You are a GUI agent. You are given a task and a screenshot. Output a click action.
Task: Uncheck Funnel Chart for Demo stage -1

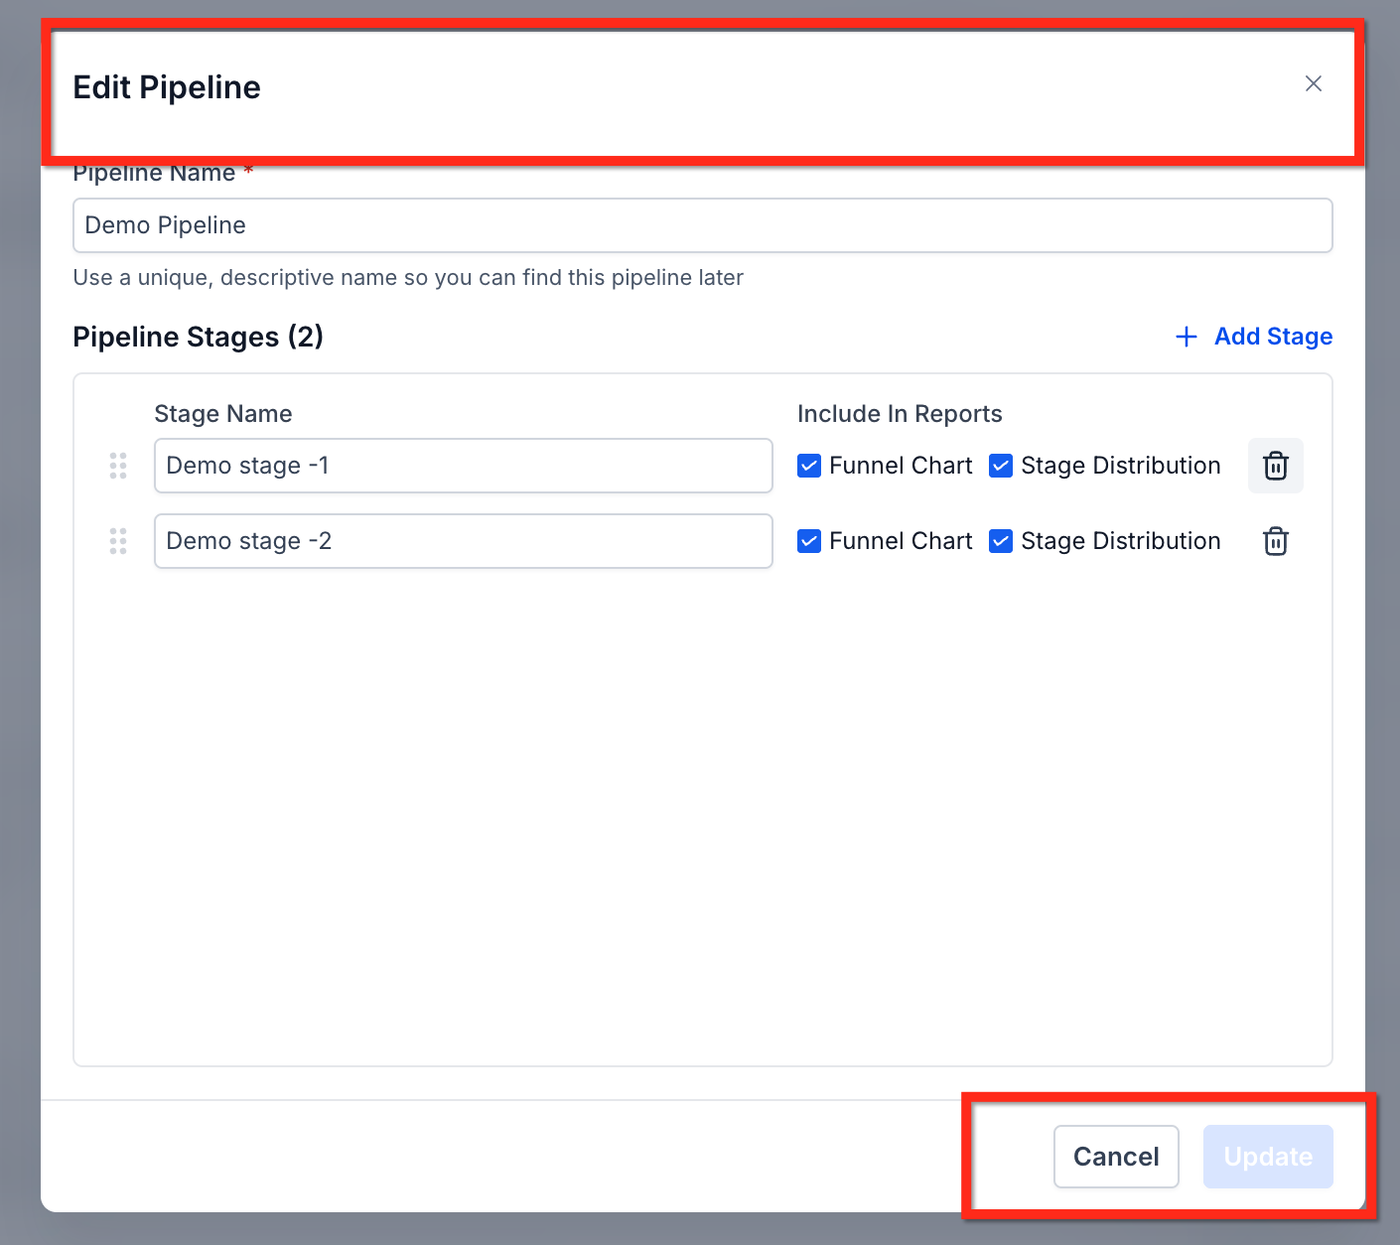(x=809, y=466)
